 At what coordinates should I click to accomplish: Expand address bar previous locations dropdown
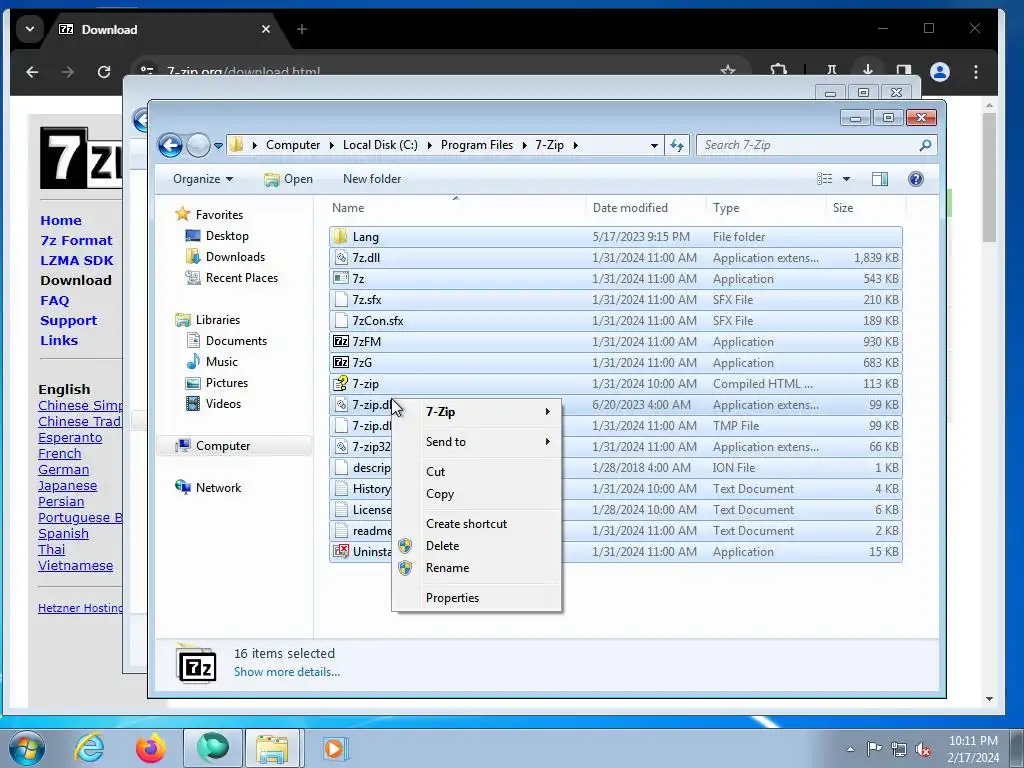(x=654, y=146)
